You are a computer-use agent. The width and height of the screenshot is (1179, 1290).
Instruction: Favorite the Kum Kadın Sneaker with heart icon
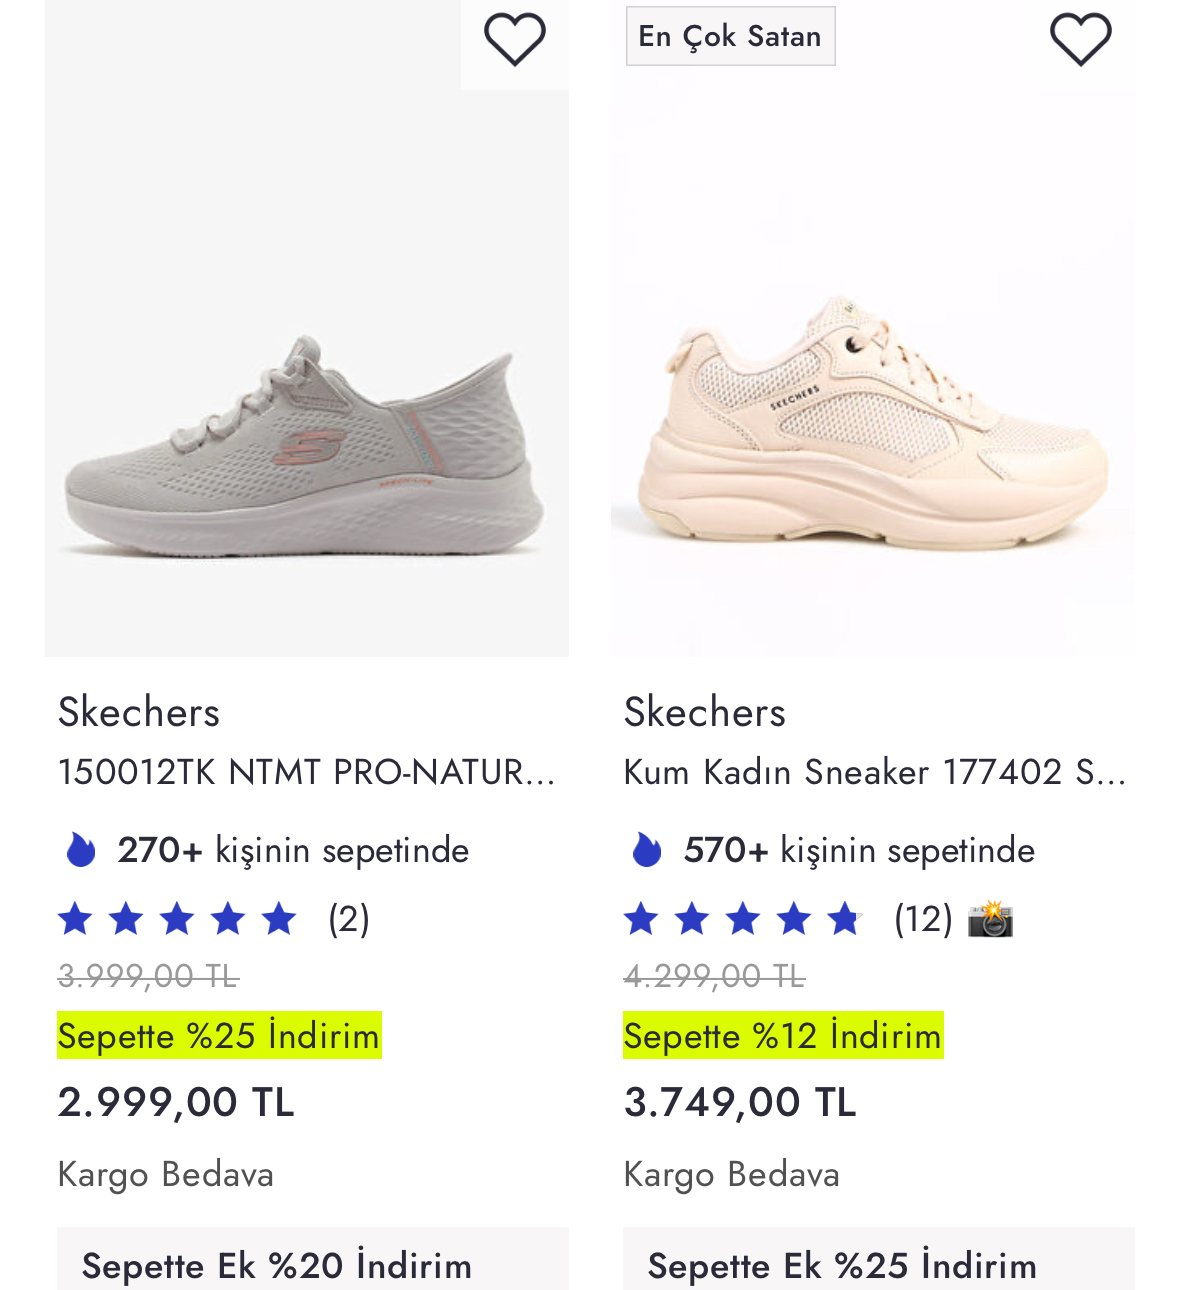tap(1081, 40)
